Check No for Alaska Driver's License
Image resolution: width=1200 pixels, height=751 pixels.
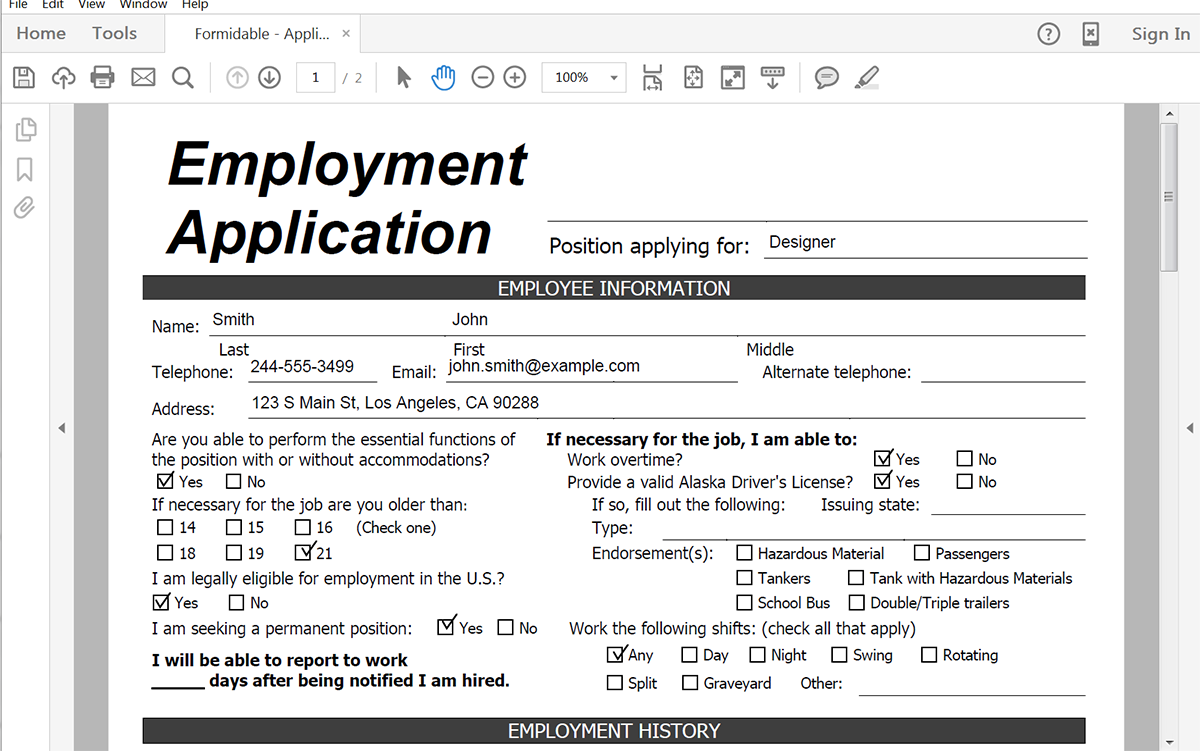coord(965,481)
